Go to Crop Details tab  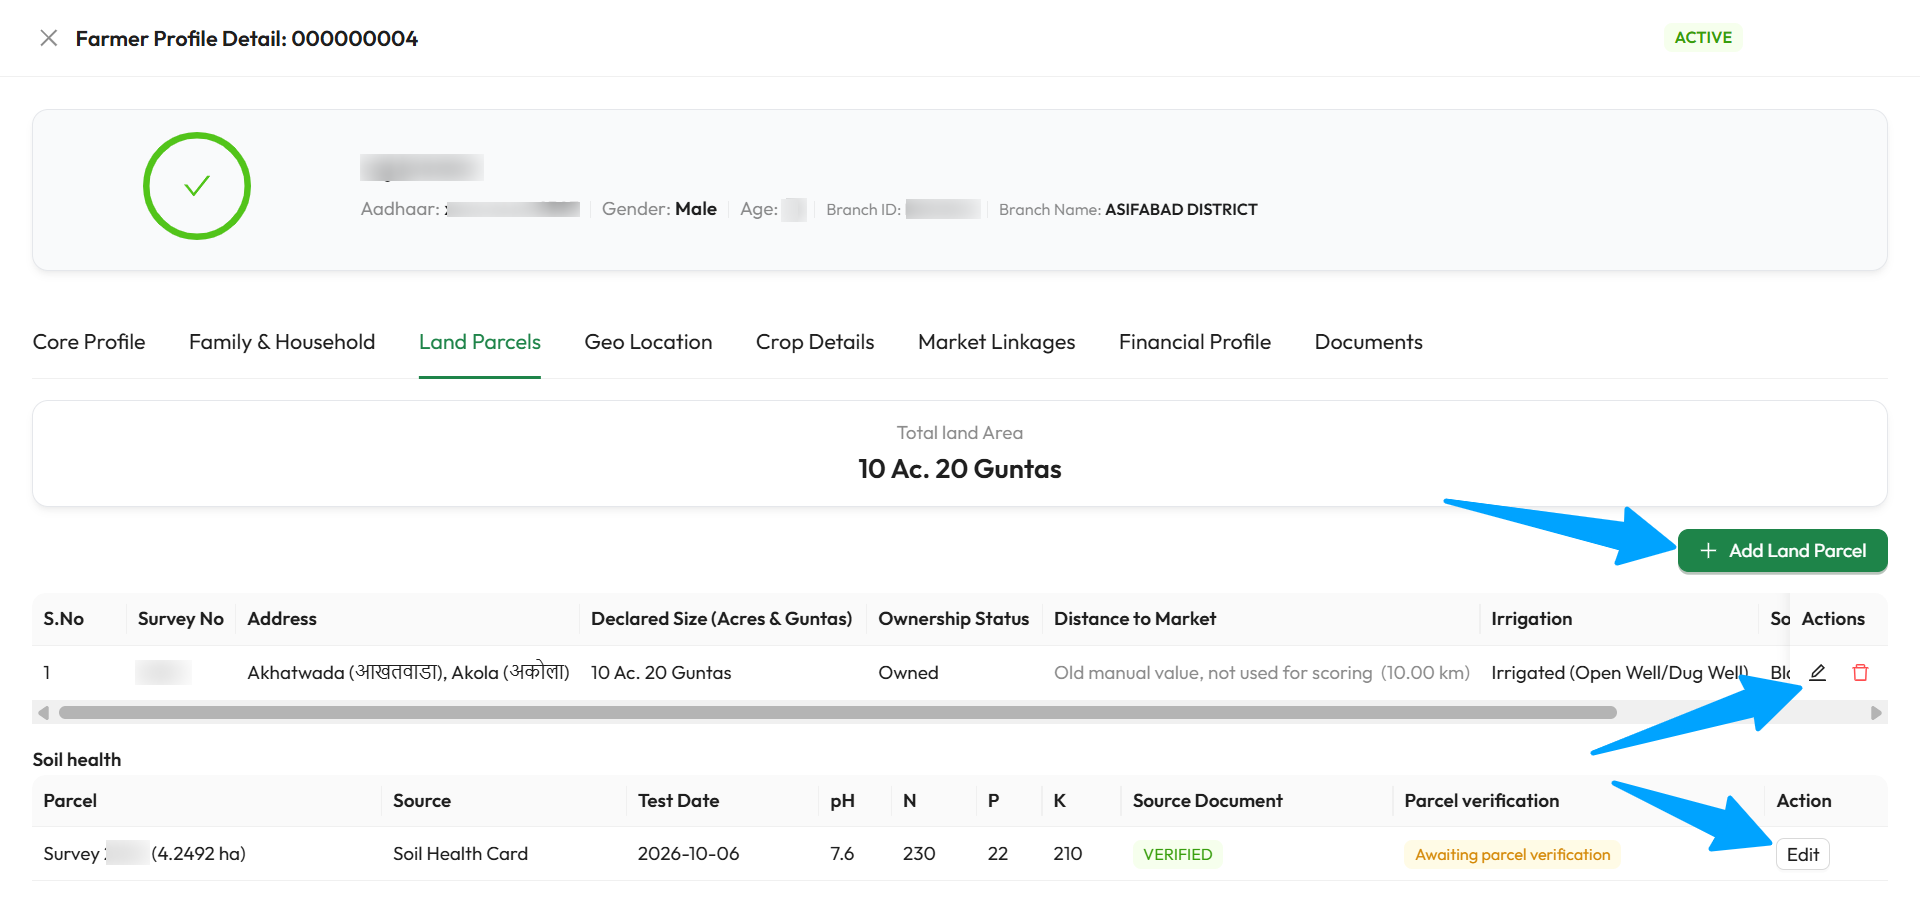815,342
